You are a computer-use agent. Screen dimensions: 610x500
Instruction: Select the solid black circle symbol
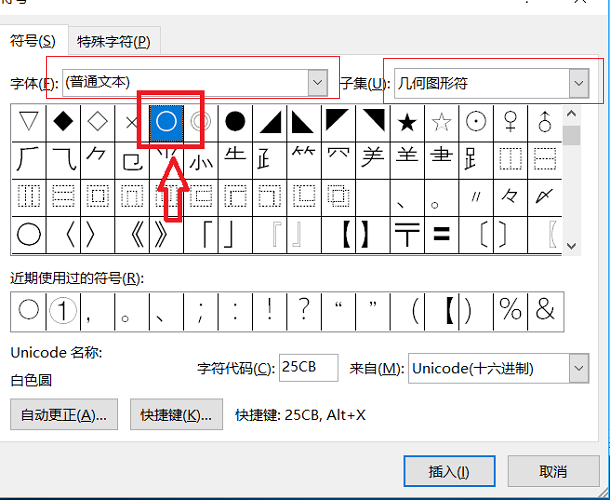[235, 123]
